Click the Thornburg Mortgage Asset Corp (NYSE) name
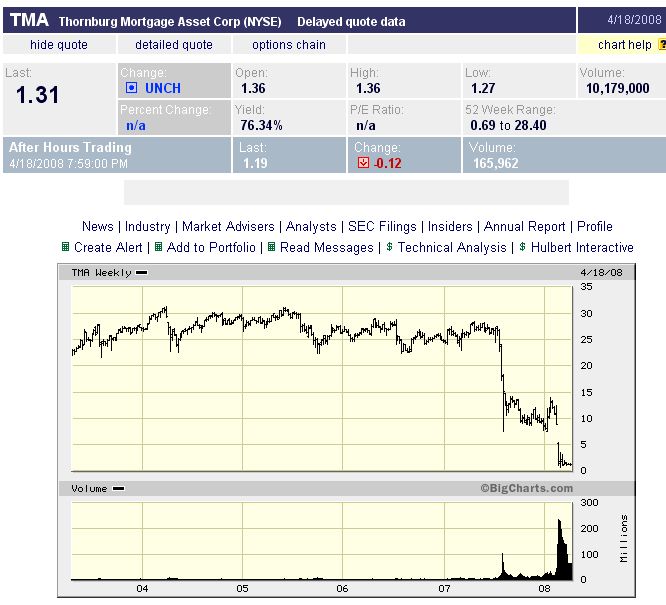This screenshot has width=666, height=605. (x=170, y=22)
